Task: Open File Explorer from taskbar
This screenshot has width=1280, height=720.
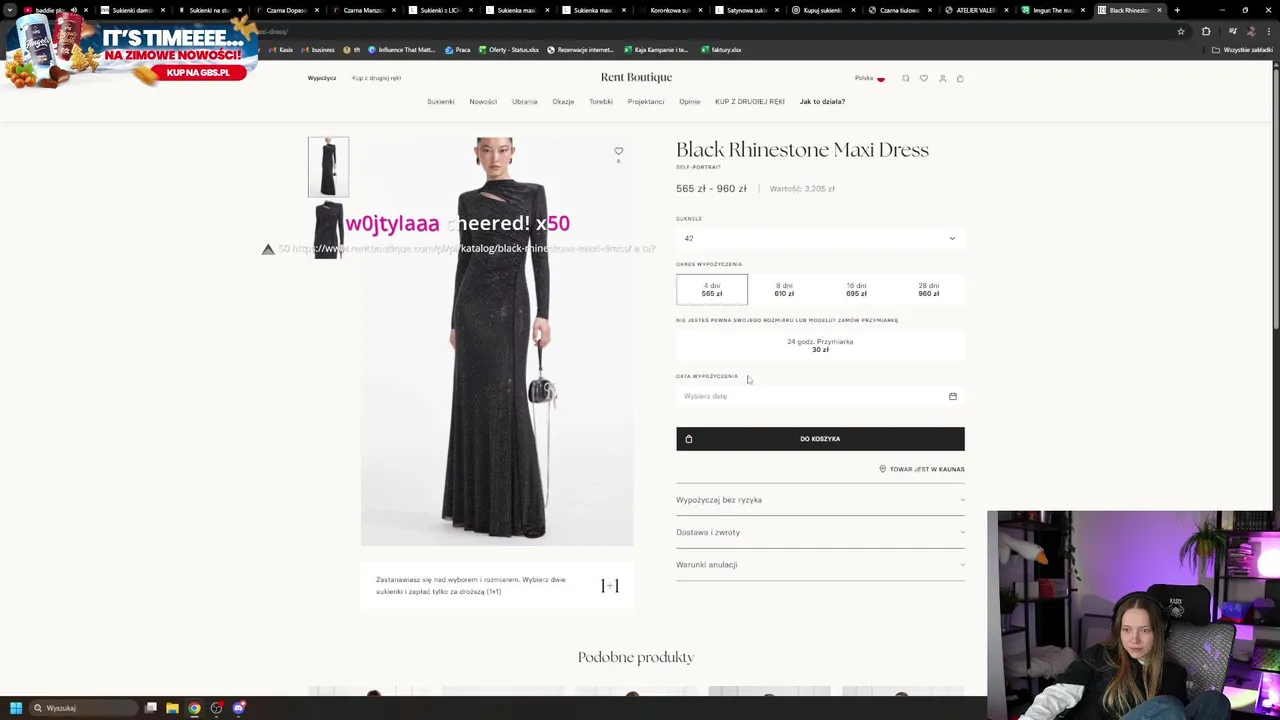Action: click(x=172, y=708)
